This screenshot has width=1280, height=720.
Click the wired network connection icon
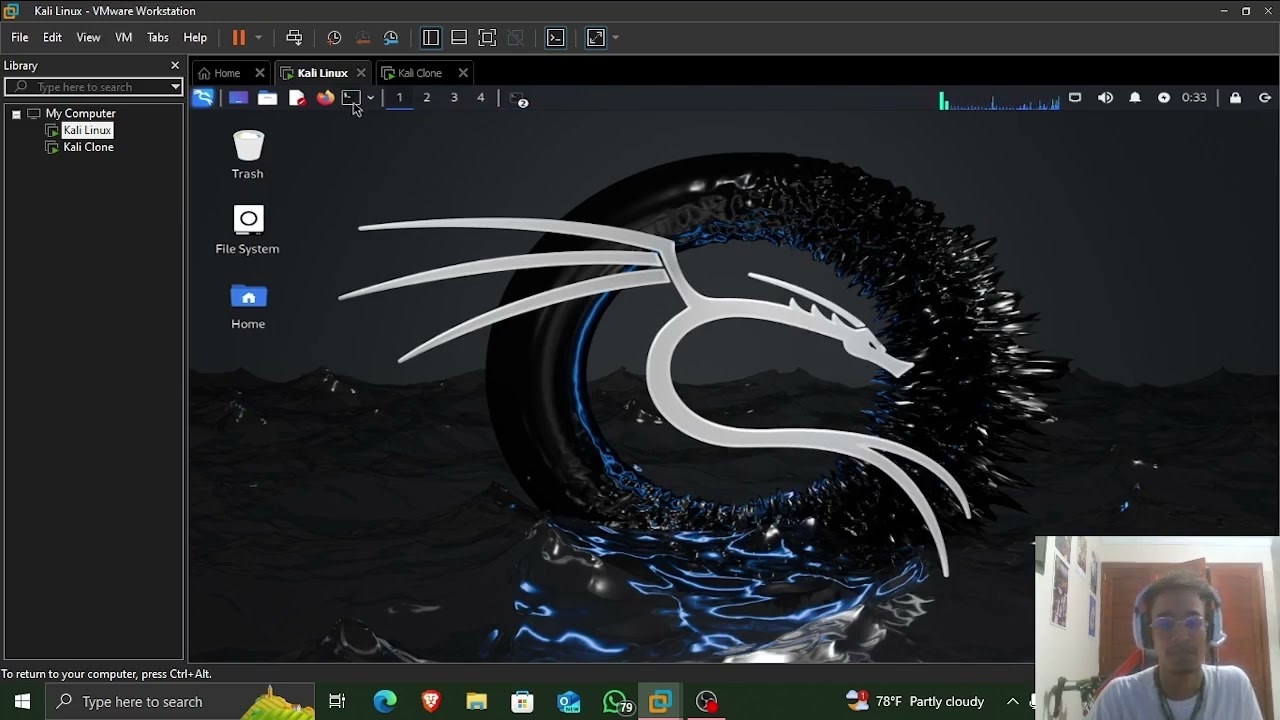pos(1075,98)
